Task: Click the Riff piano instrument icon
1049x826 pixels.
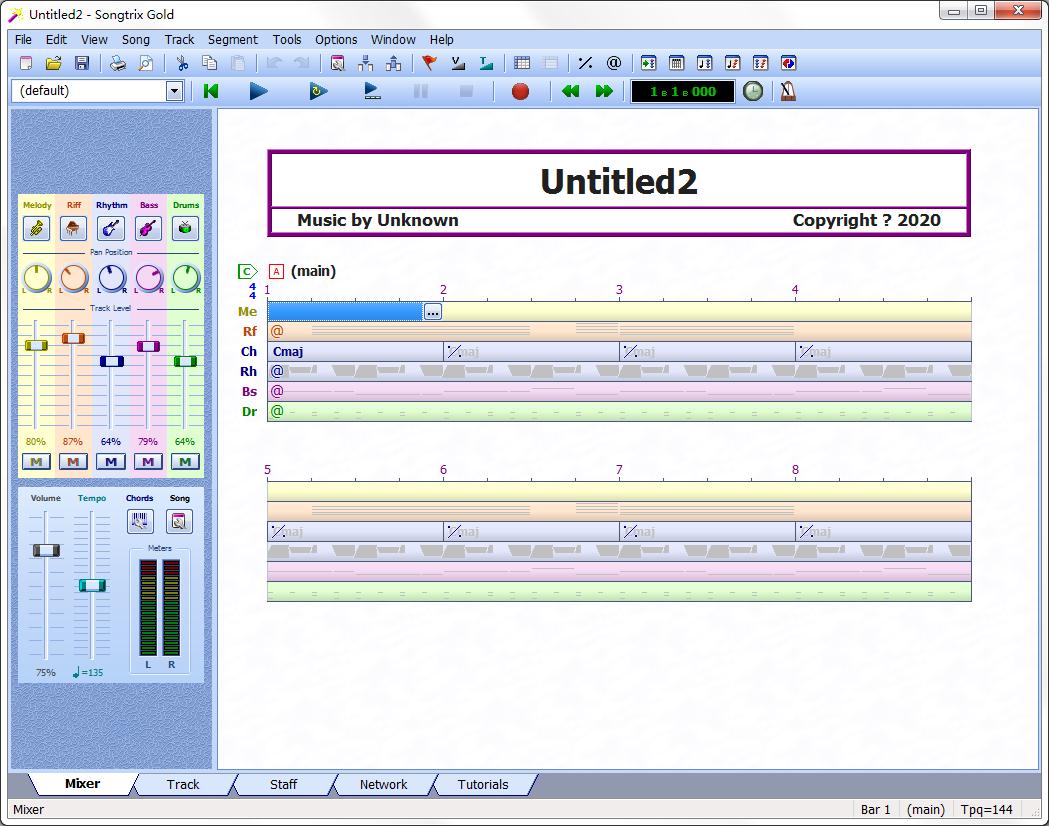Action: pyautogui.click(x=74, y=228)
